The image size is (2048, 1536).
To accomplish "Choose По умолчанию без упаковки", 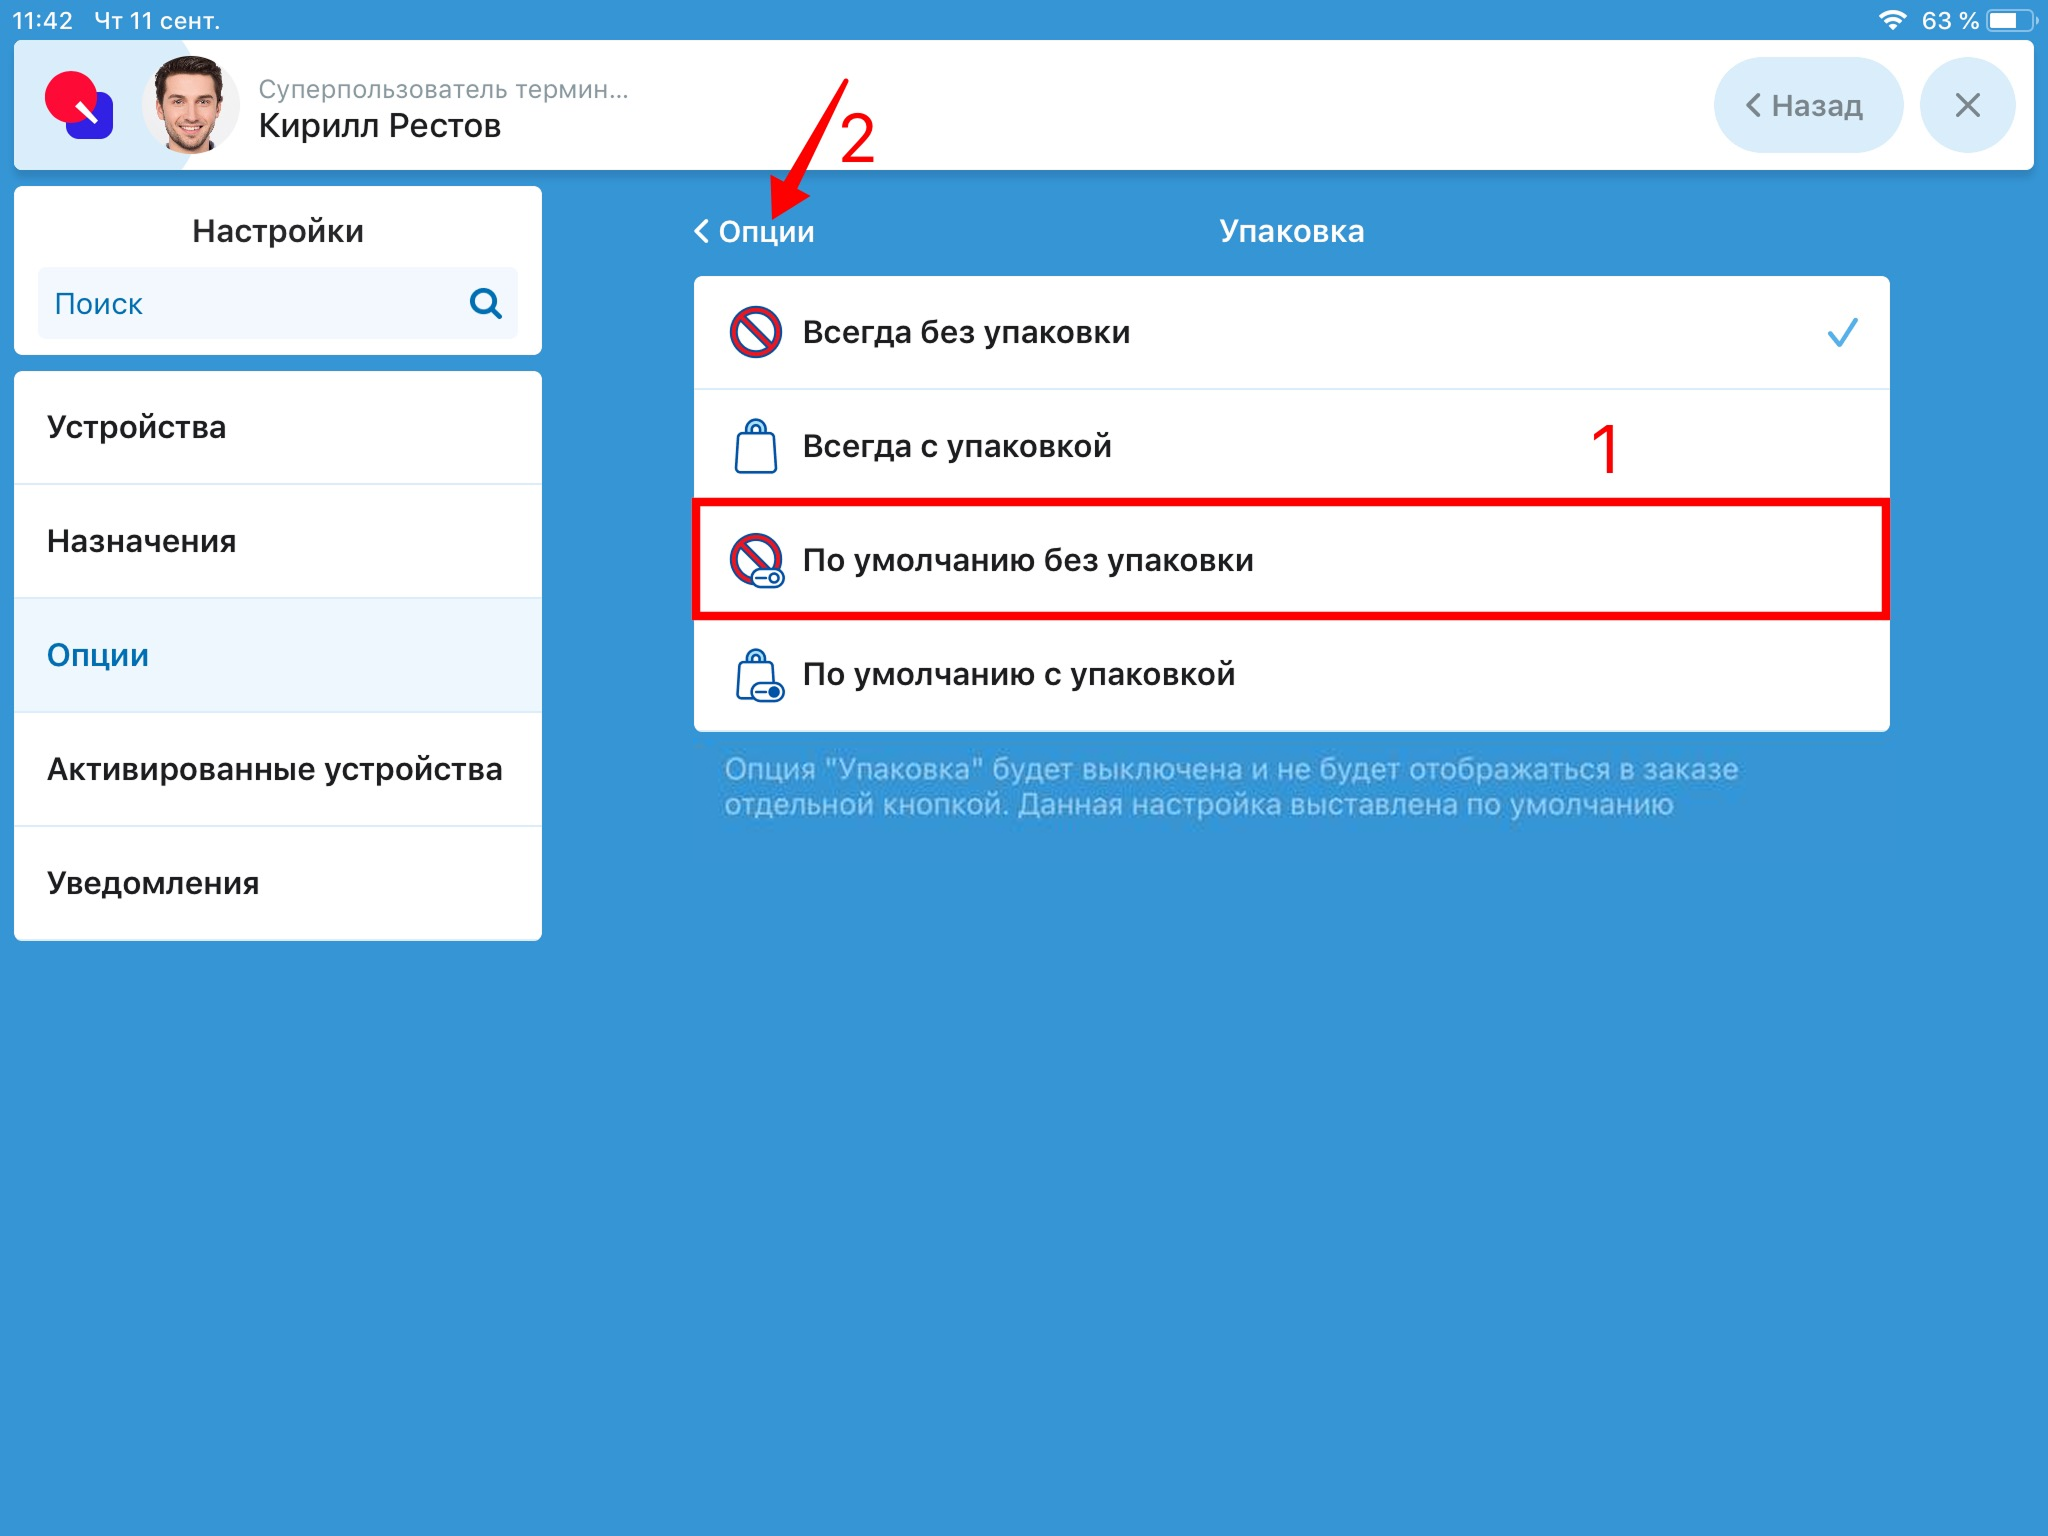I will point(1291,560).
